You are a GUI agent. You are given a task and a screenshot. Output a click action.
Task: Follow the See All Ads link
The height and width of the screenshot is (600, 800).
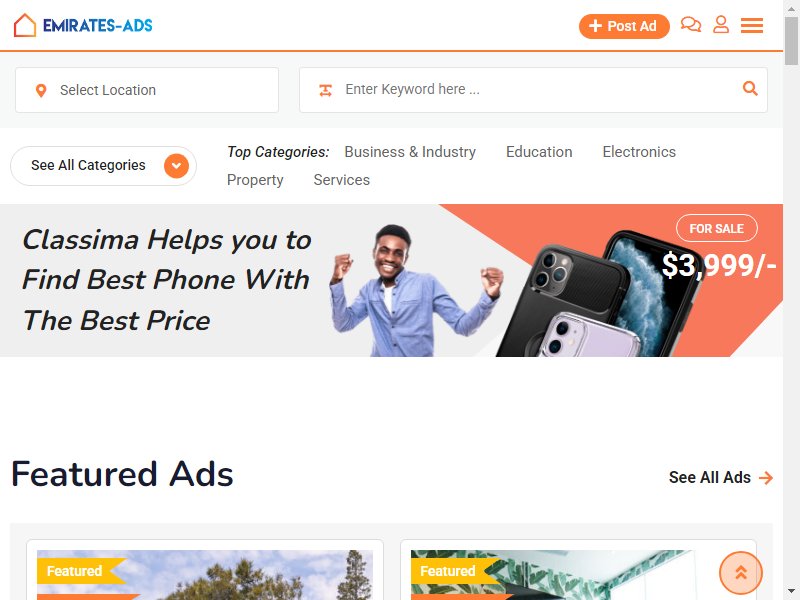(721, 478)
